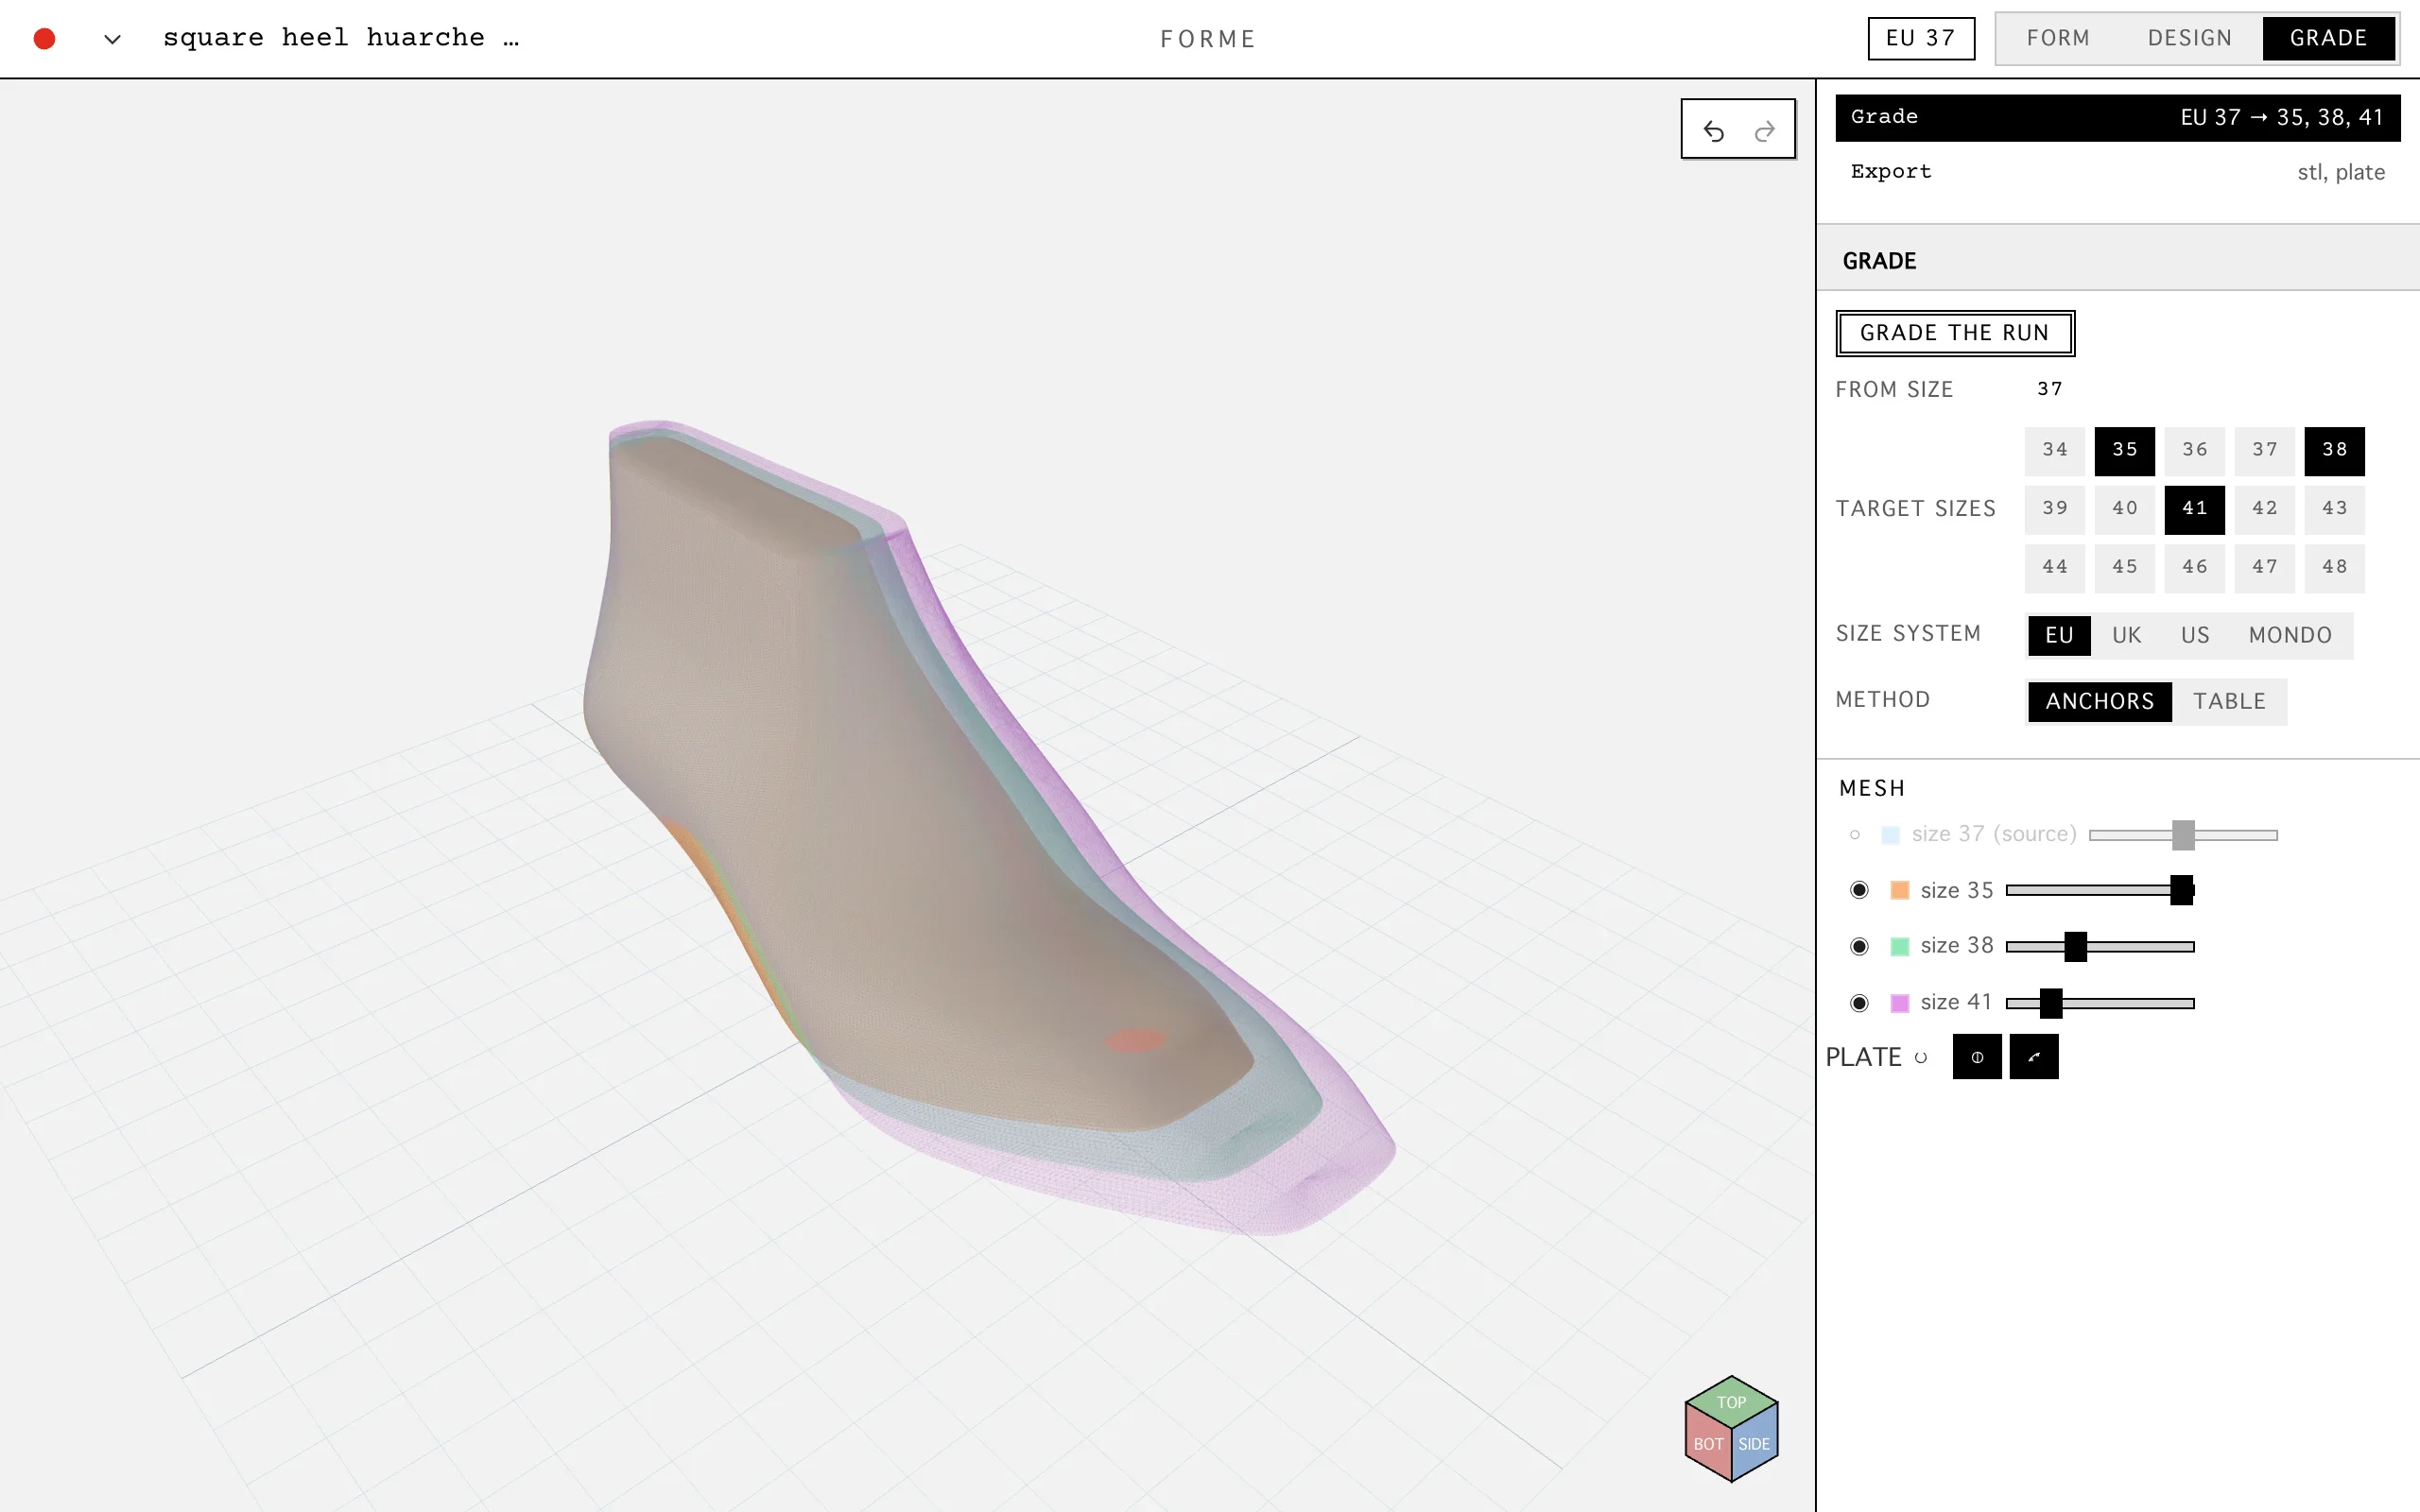Toggle size 41 mesh visibility radio
This screenshot has height=1512, width=2420.
1859,1003
